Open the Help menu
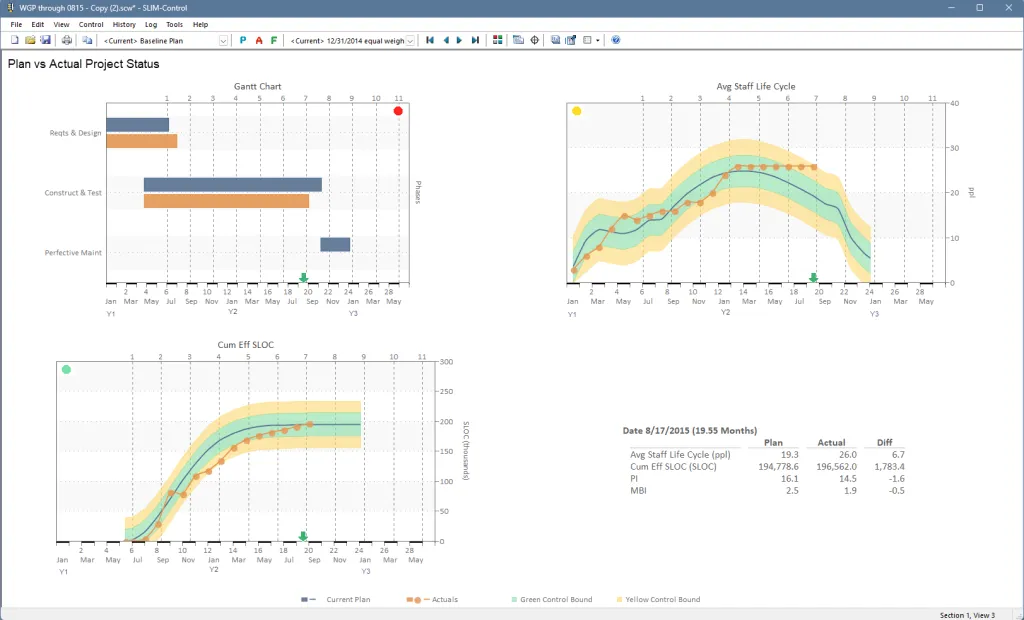The width and height of the screenshot is (1024, 620). 200,24
